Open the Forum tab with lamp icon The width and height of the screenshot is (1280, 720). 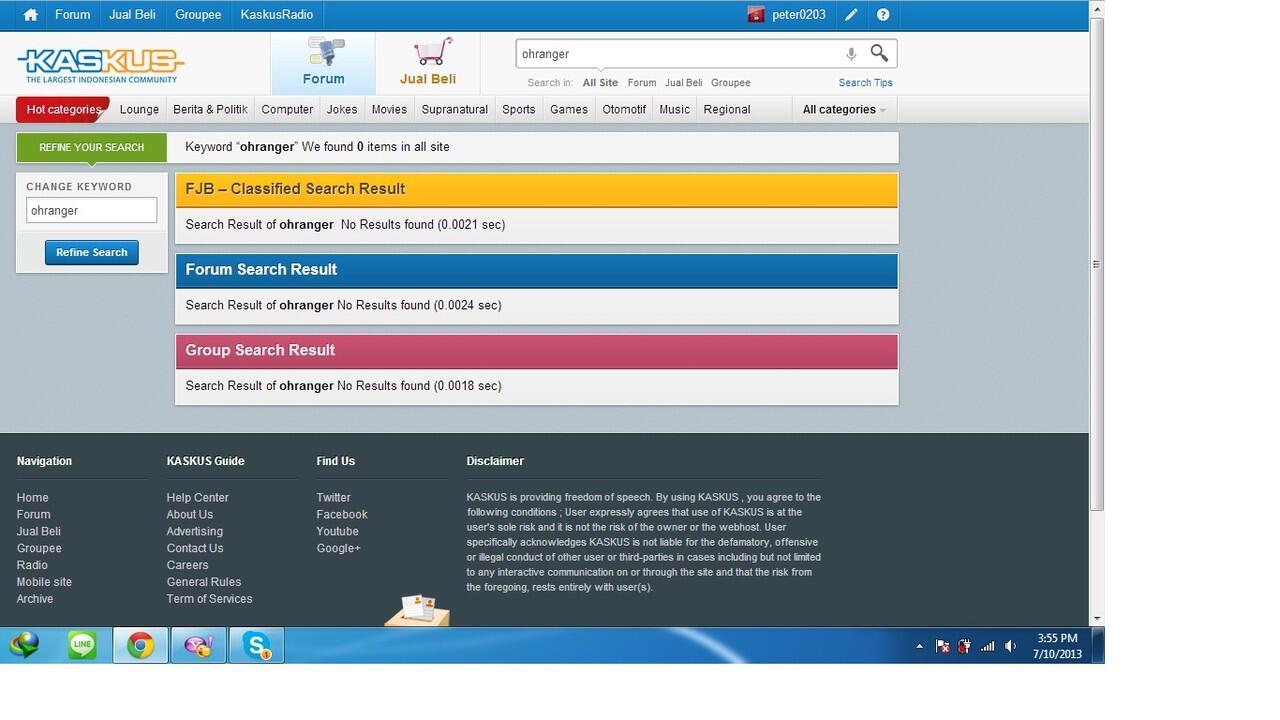click(323, 62)
